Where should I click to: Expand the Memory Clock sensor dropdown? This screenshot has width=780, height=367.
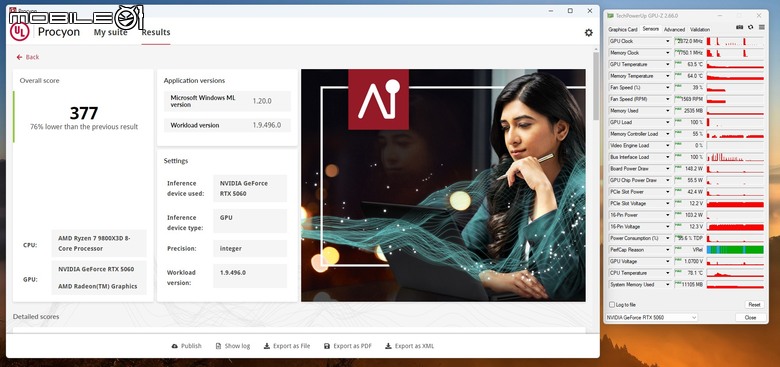click(x=668, y=53)
